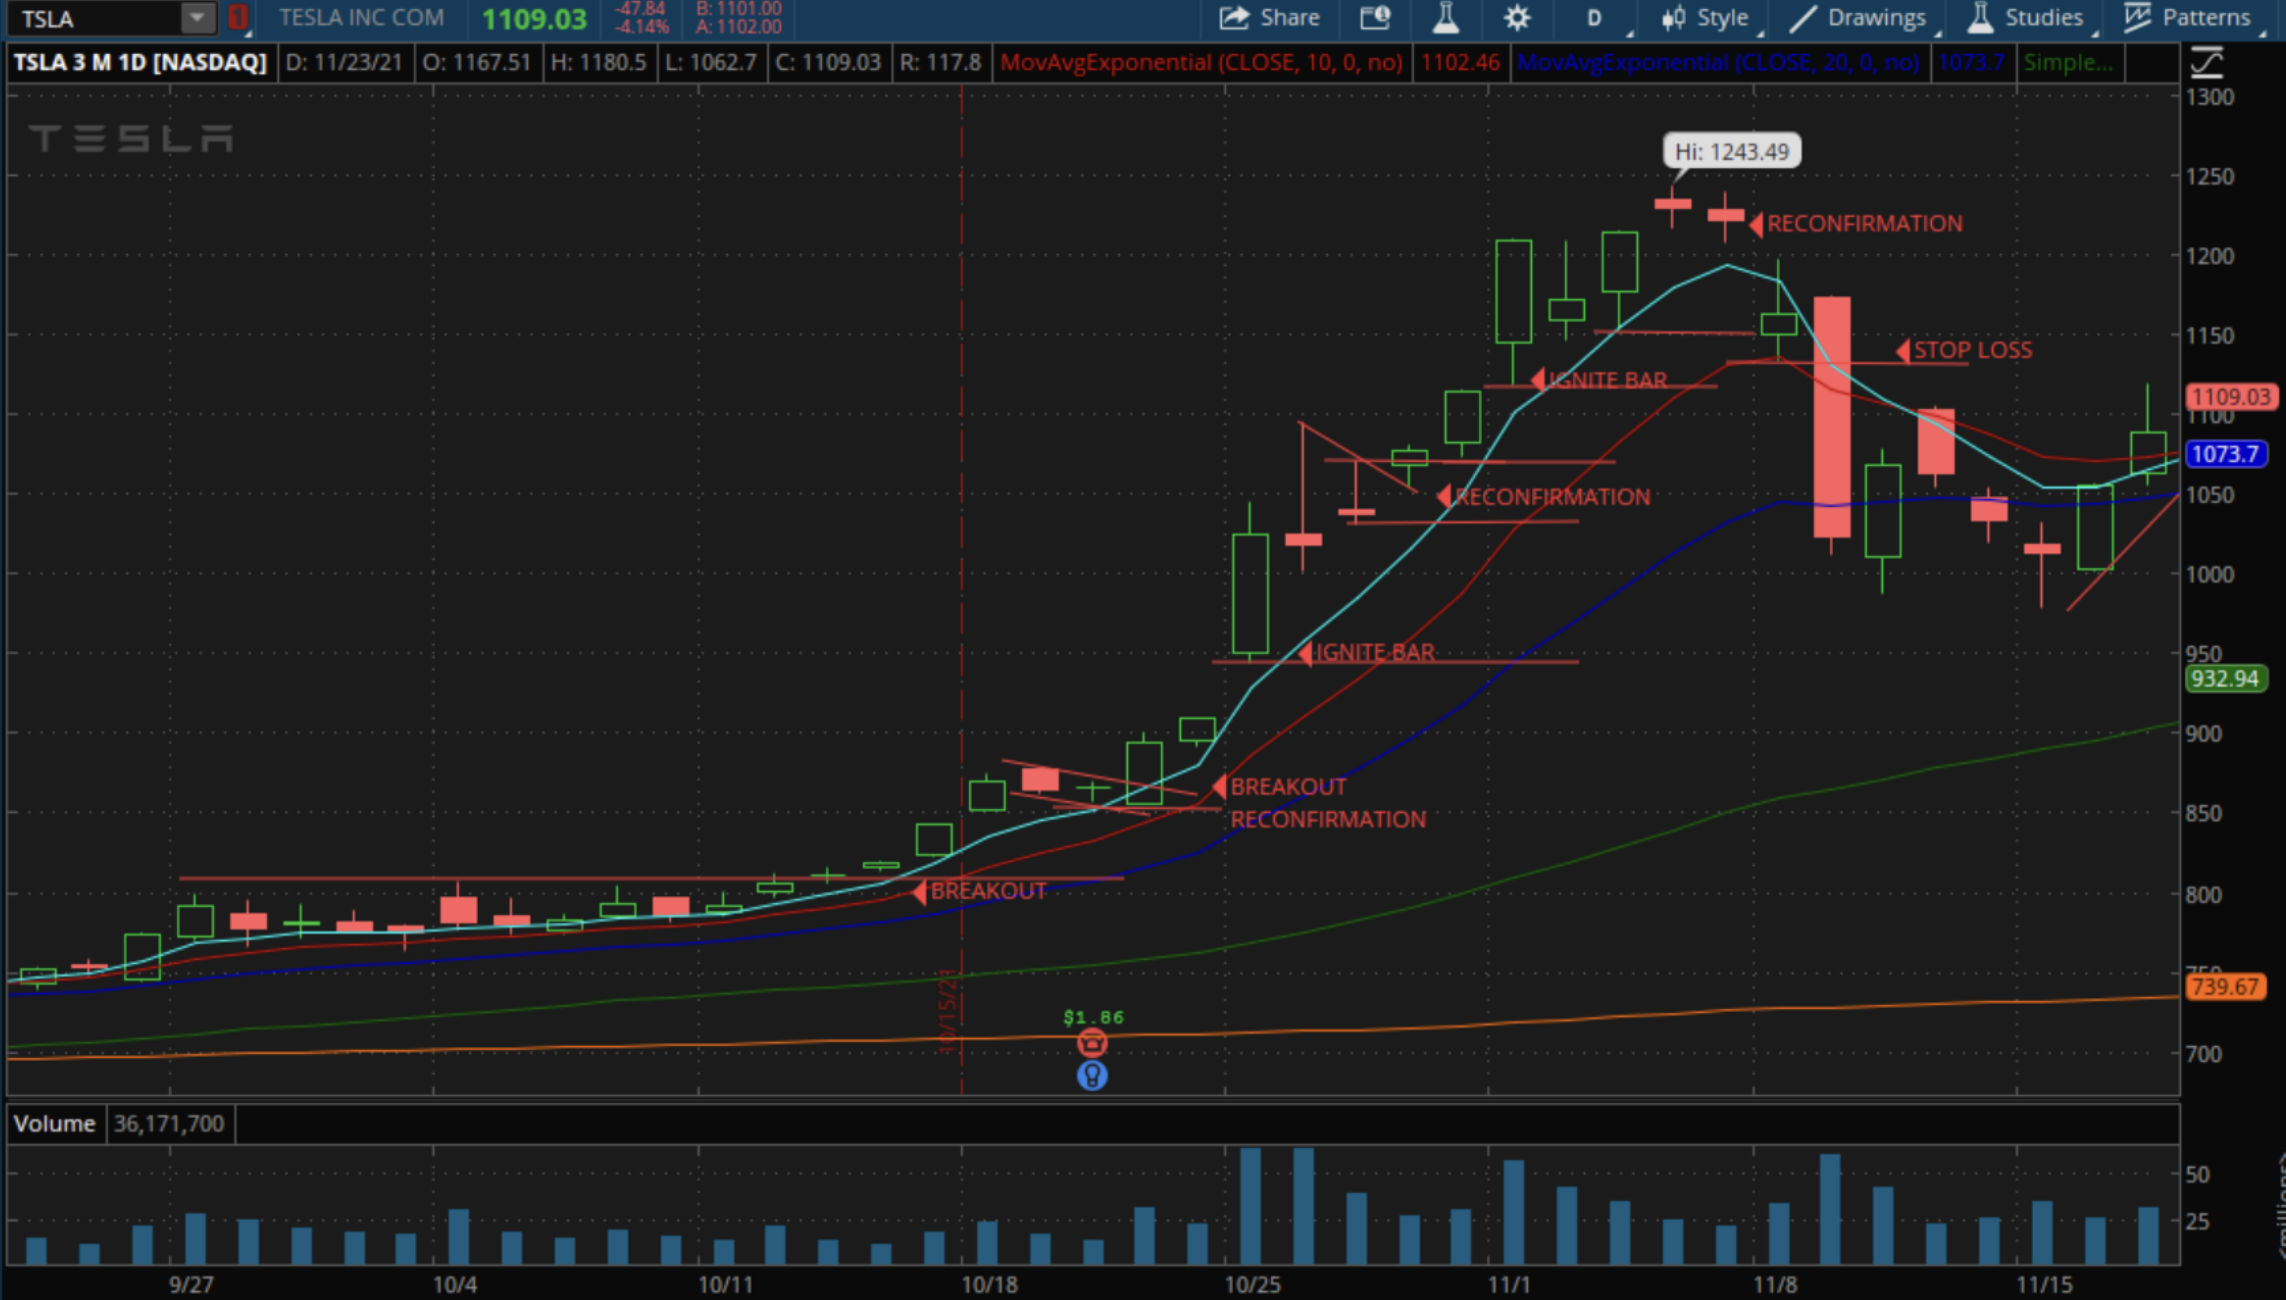Click the Hi: 1243.49 price bubble
Image resolution: width=2286 pixels, height=1300 pixels.
(x=1732, y=152)
